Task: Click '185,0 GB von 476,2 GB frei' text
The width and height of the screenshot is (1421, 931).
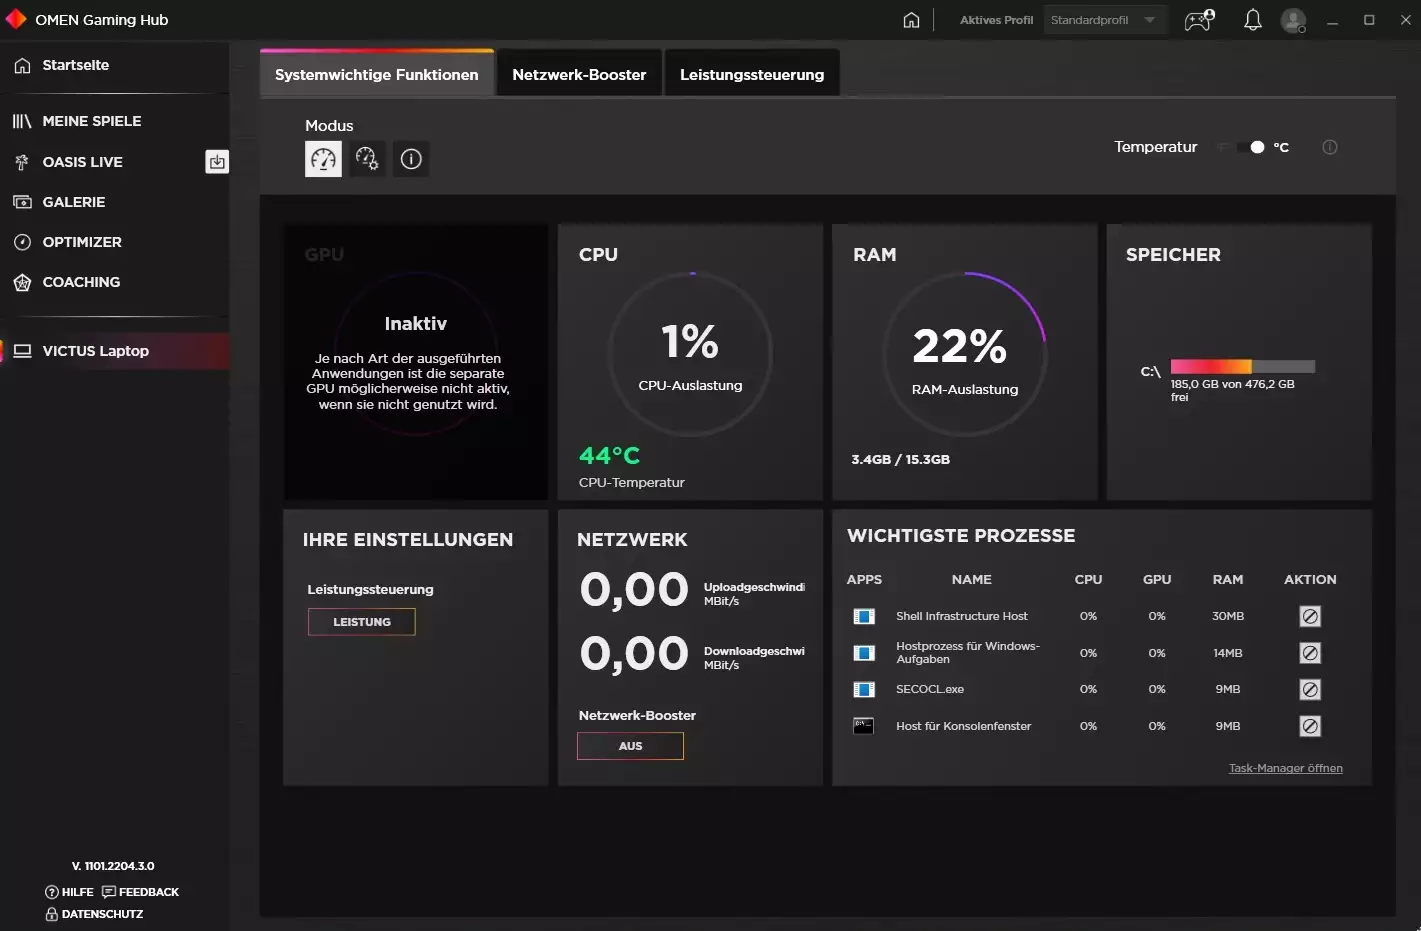Action: [x=1232, y=390]
